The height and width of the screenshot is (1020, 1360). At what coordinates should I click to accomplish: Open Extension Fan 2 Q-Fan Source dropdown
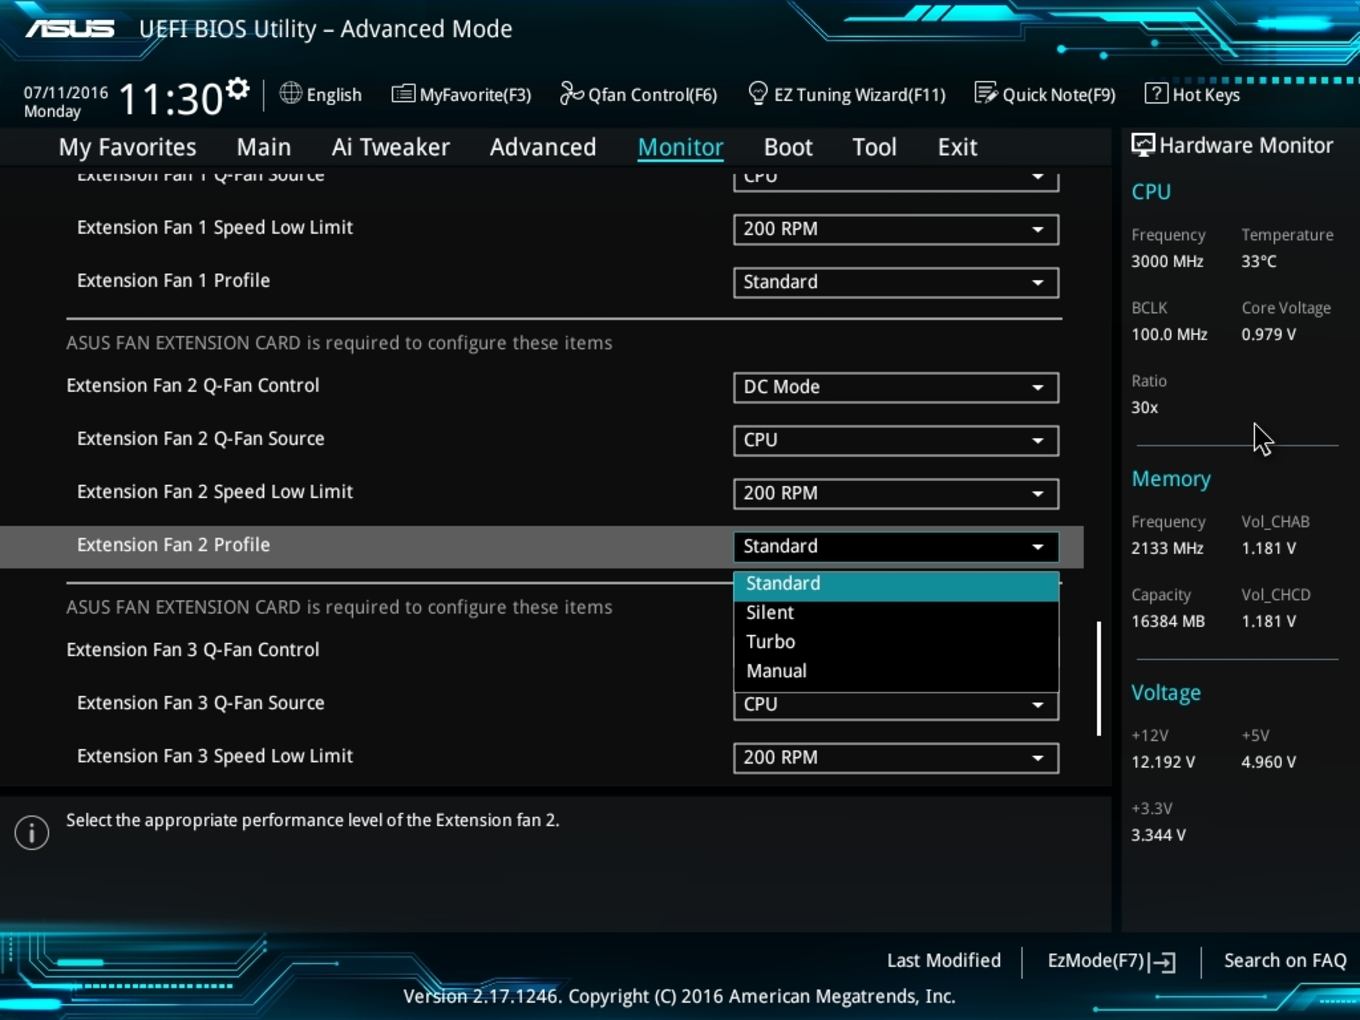point(896,440)
